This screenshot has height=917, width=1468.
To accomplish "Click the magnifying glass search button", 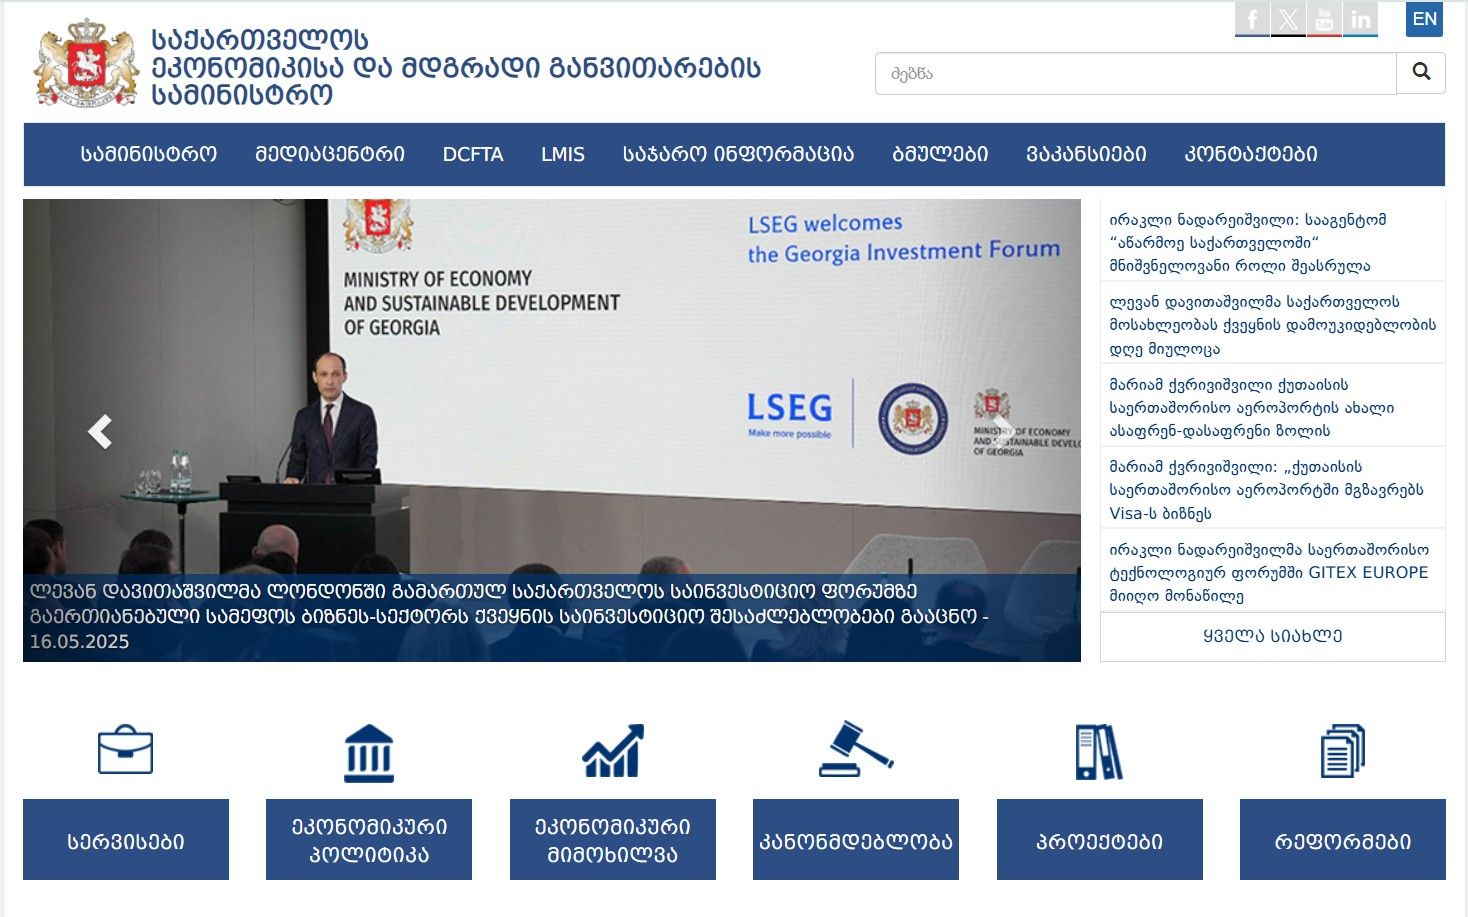I will pos(1420,73).
